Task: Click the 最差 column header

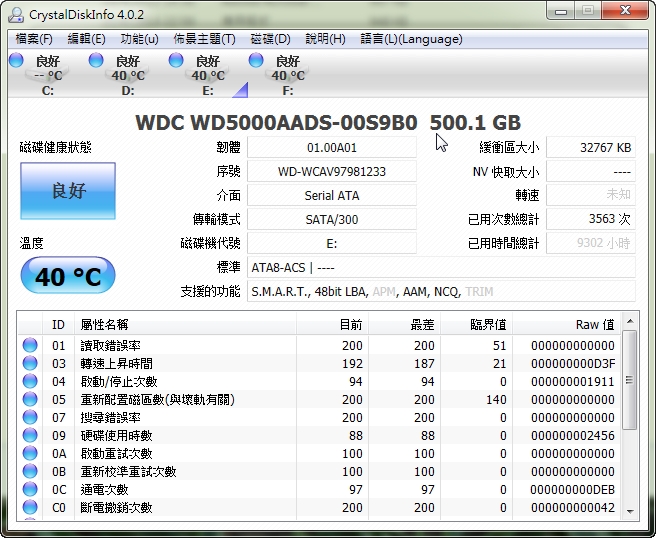Action: 405,324
